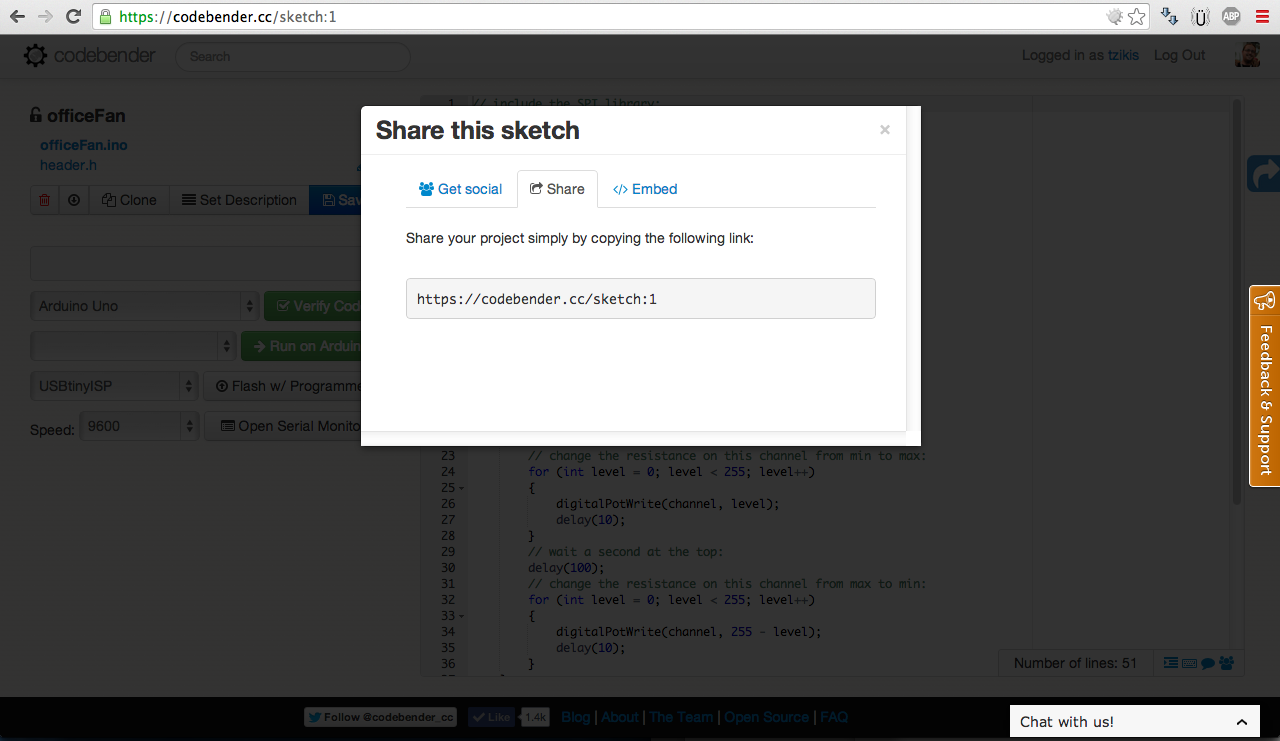The height and width of the screenshot is (741, 1280).
Task: Click the Run on Arduino button
Action: (x=302, y=346)
